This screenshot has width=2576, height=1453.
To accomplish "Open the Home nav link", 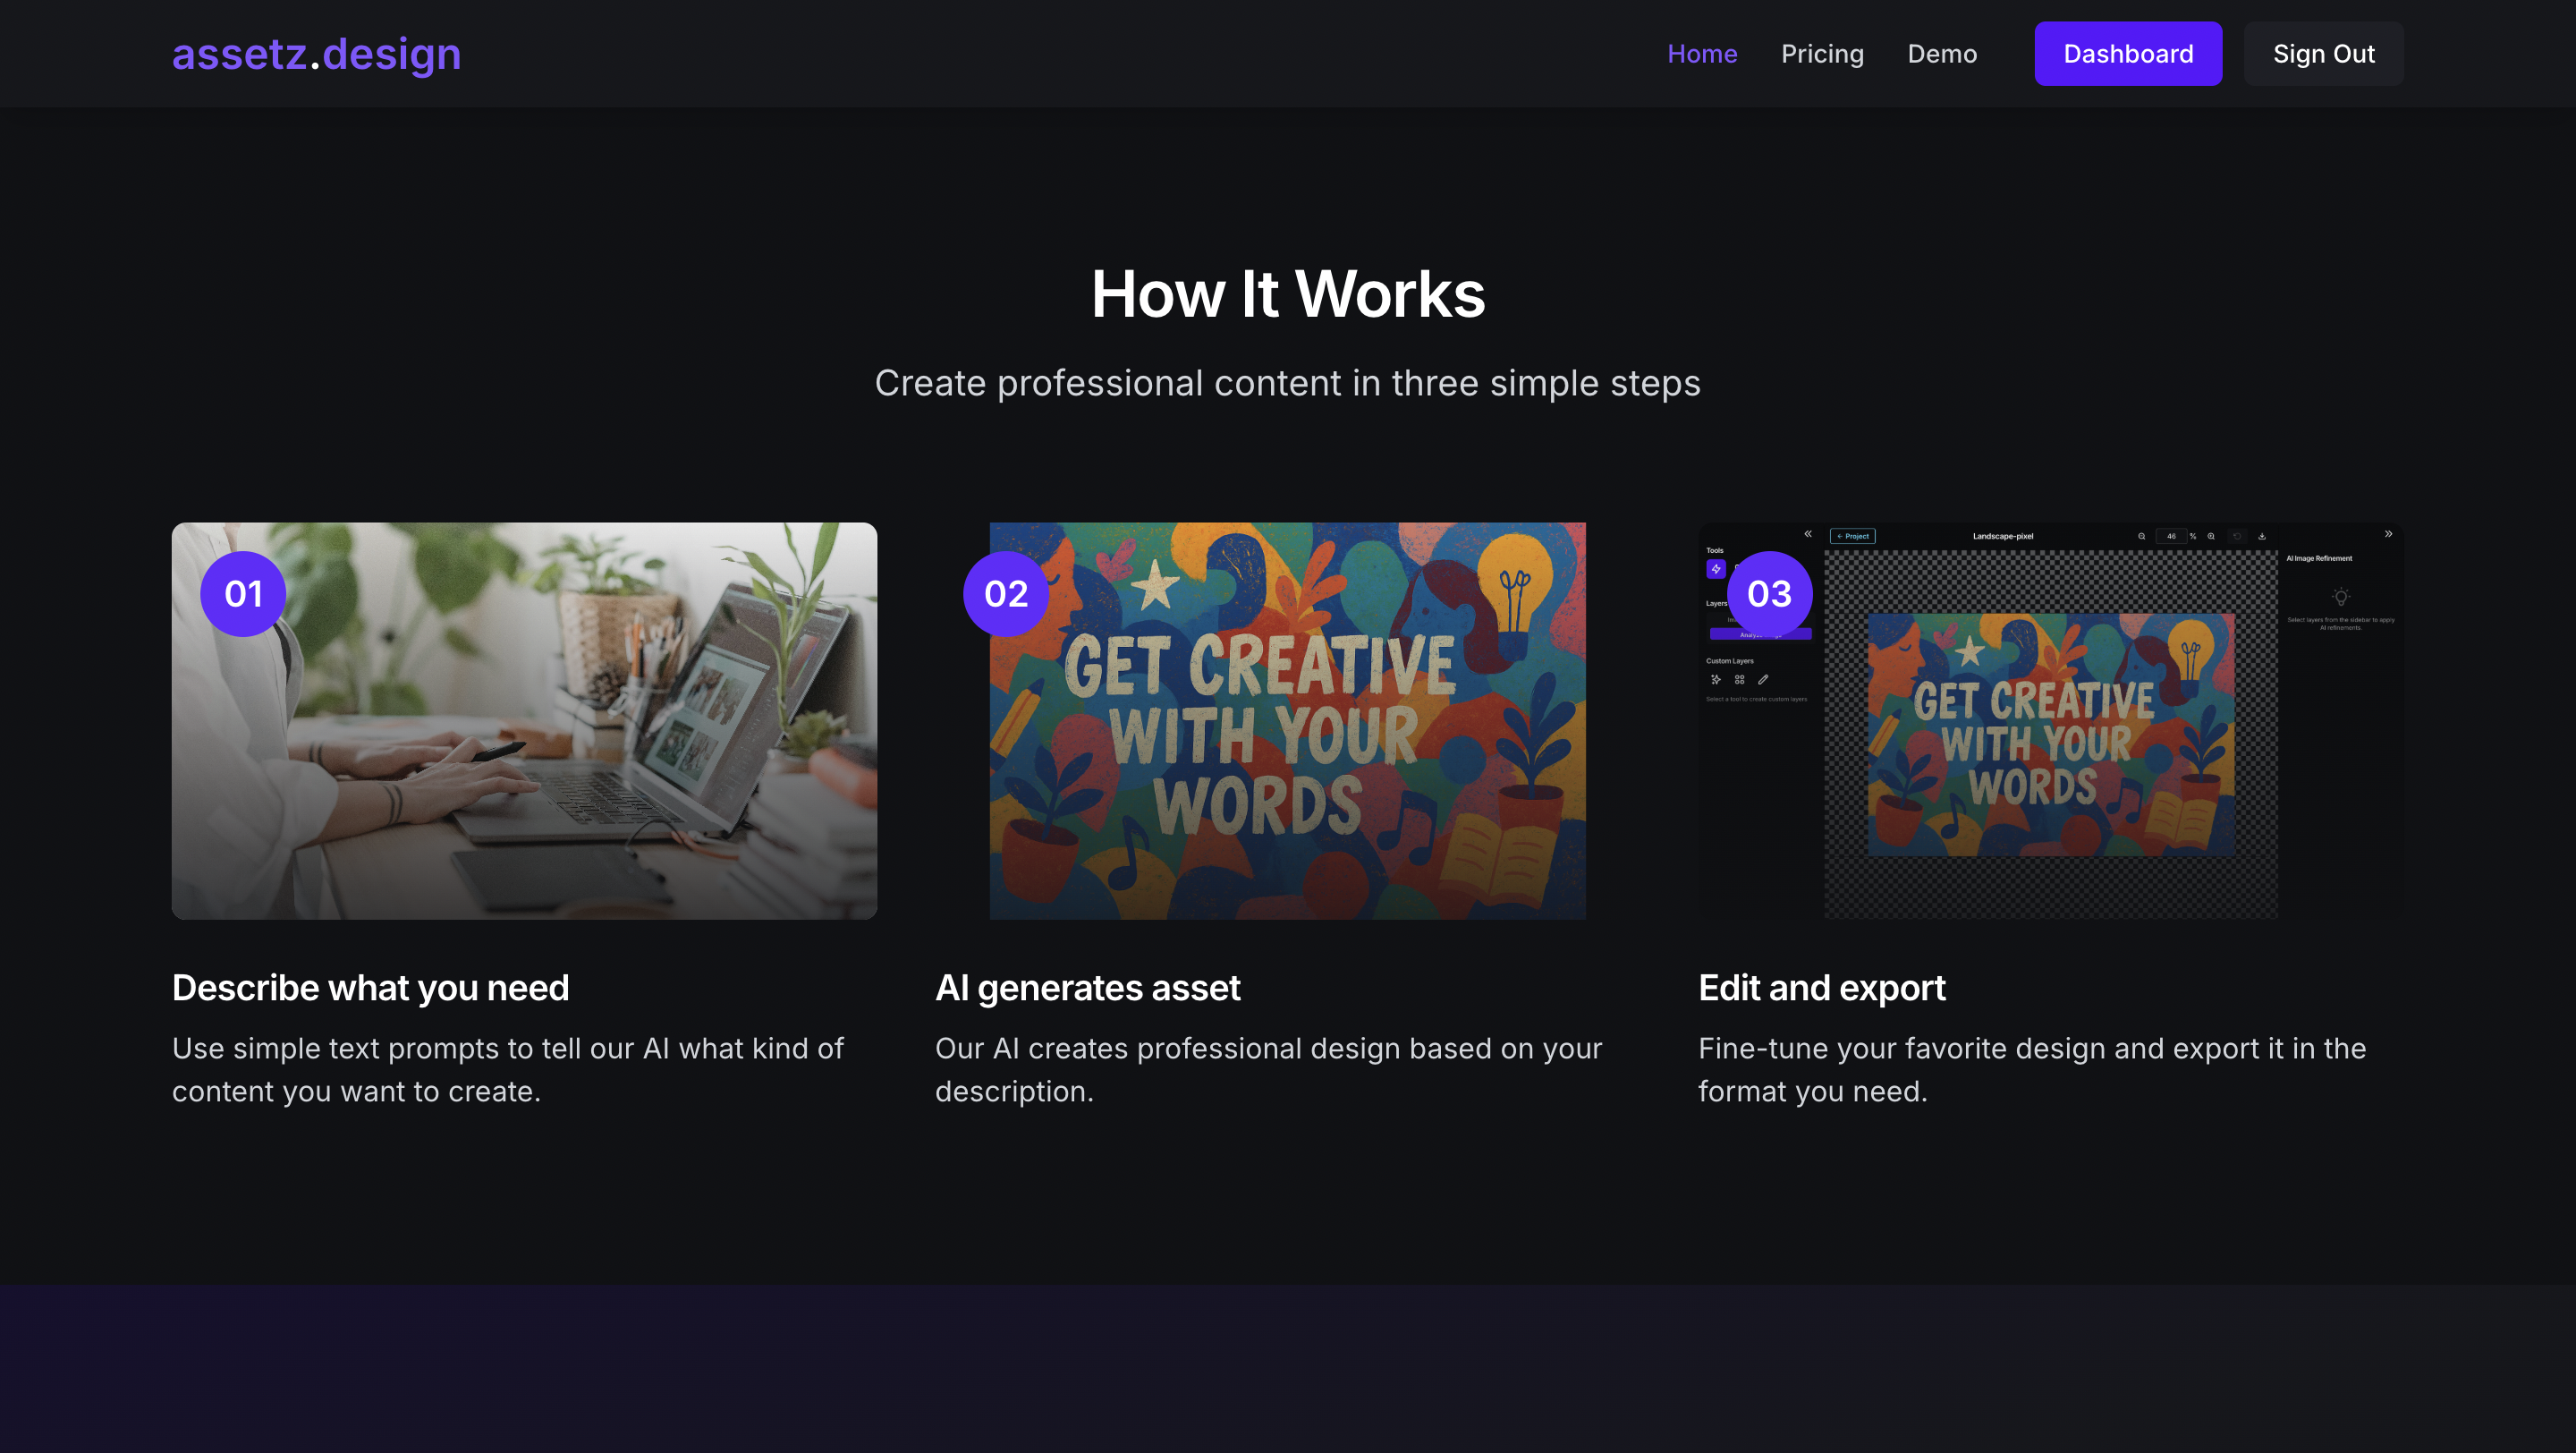I will (x=1702, y=54).
